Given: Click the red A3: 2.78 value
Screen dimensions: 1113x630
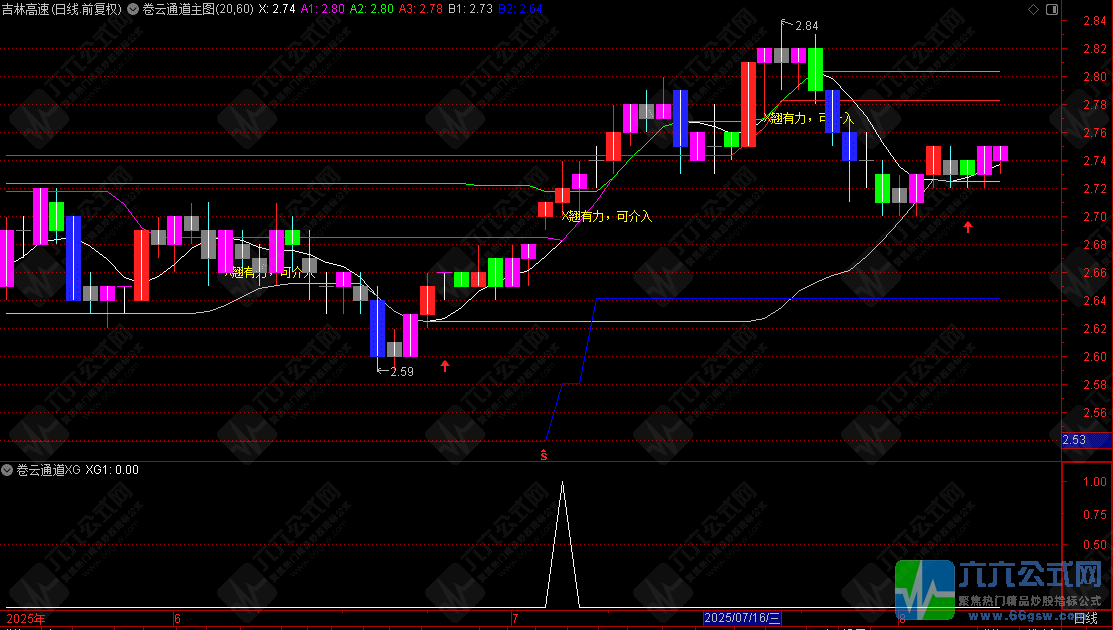Looking at the screenshot, I should tap(421, 9).
